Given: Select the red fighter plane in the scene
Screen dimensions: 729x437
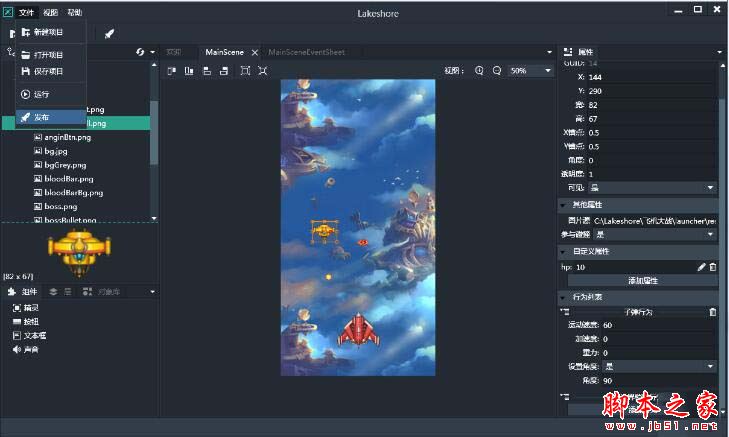Looking at the screenshot, I should coord(358,331).
